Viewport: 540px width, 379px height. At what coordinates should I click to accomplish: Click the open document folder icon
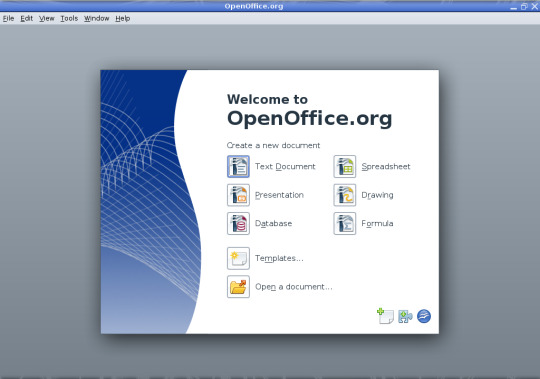coord(238,287)
